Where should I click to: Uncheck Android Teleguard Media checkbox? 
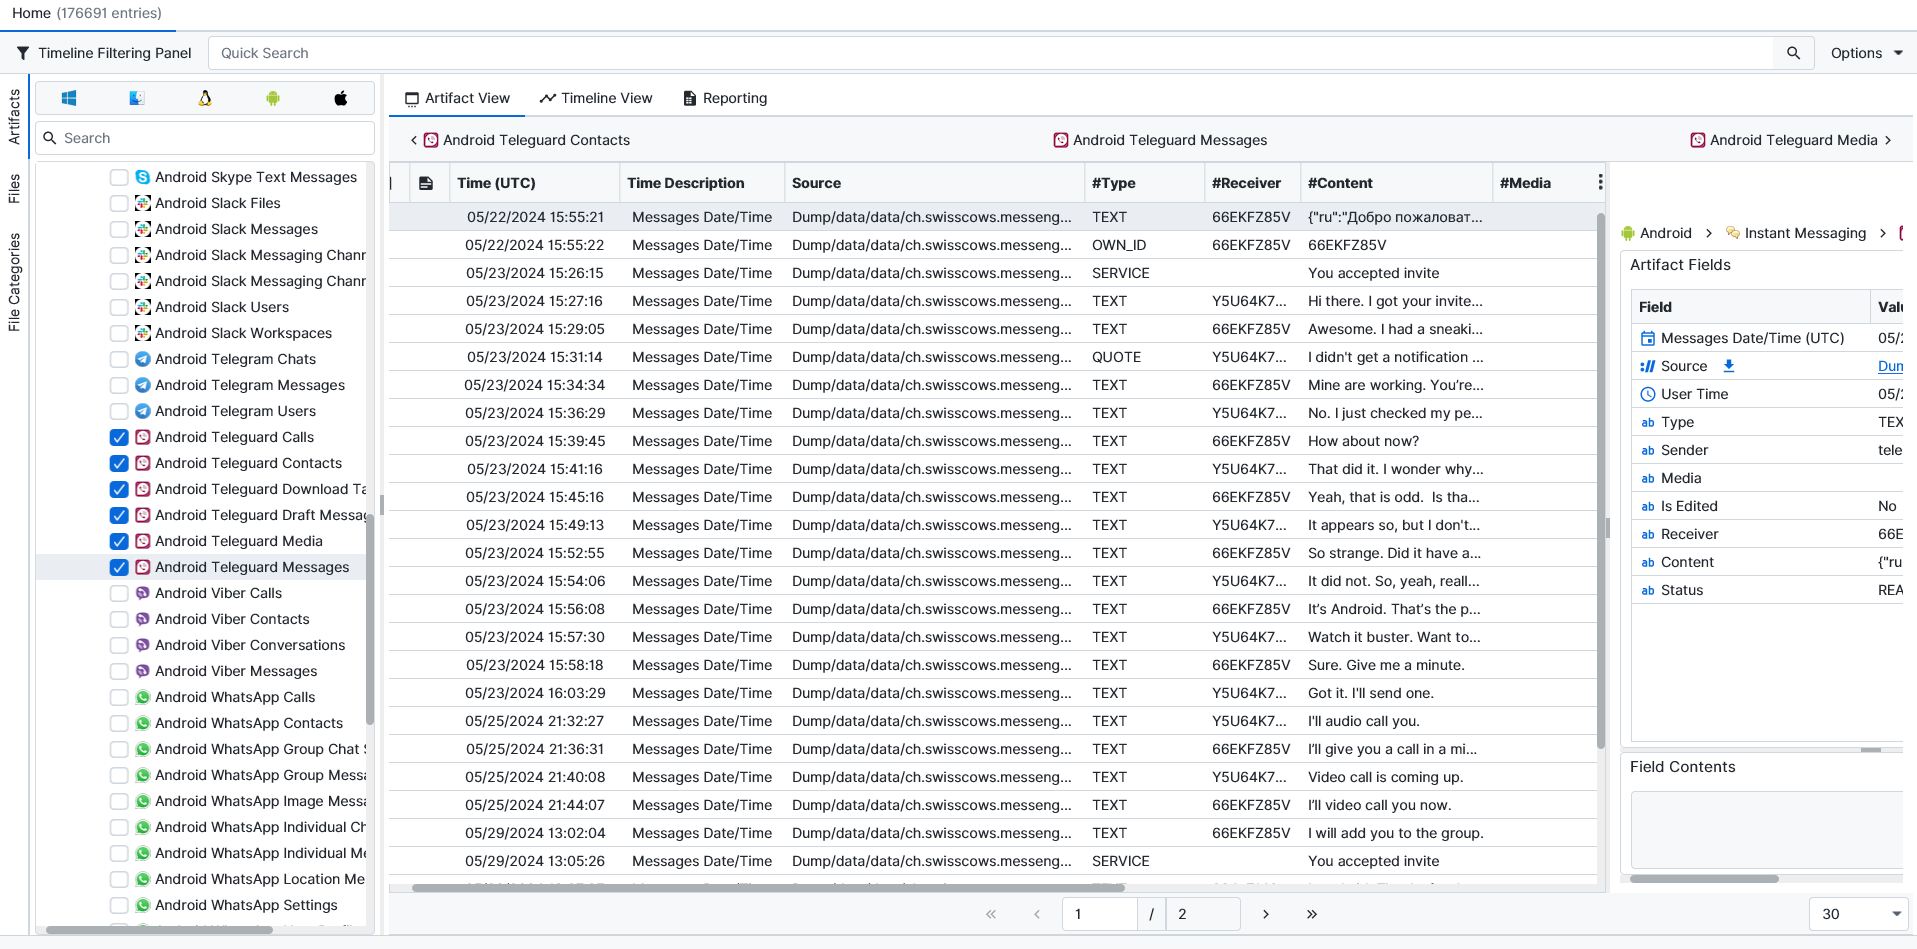tap(119, 541)
